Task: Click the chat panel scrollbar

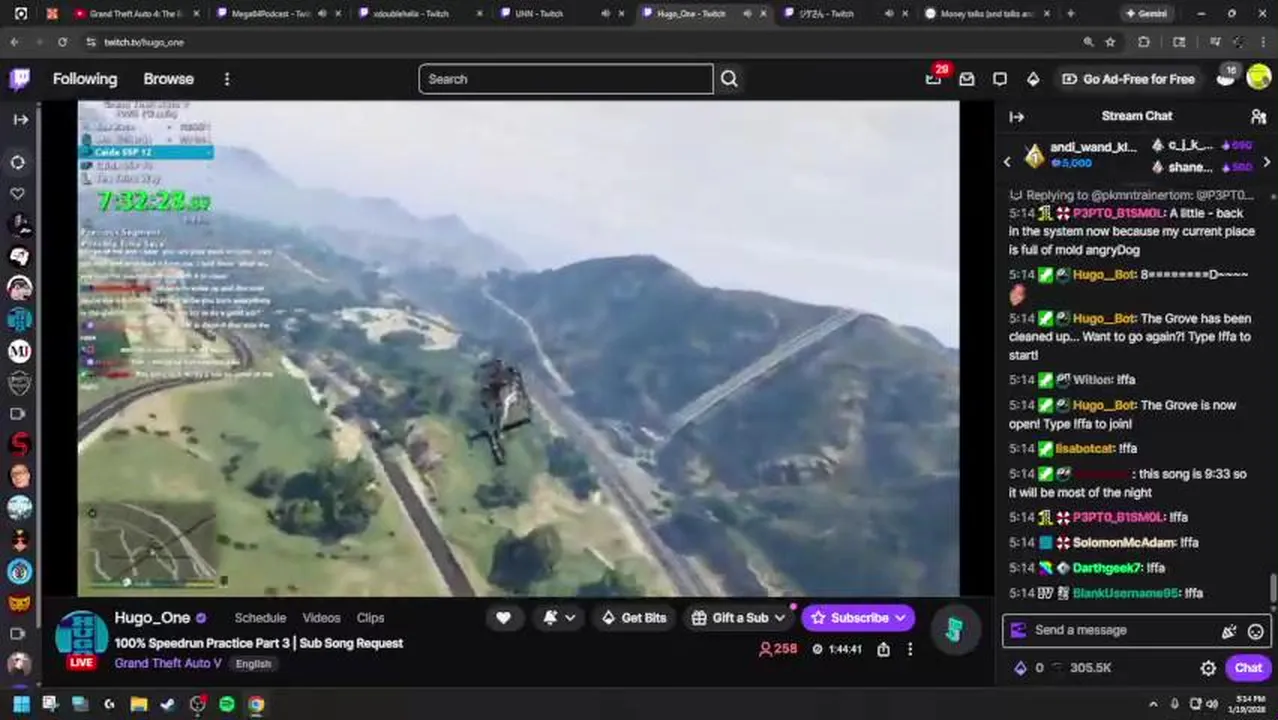Action: (x=1273, y=588)
